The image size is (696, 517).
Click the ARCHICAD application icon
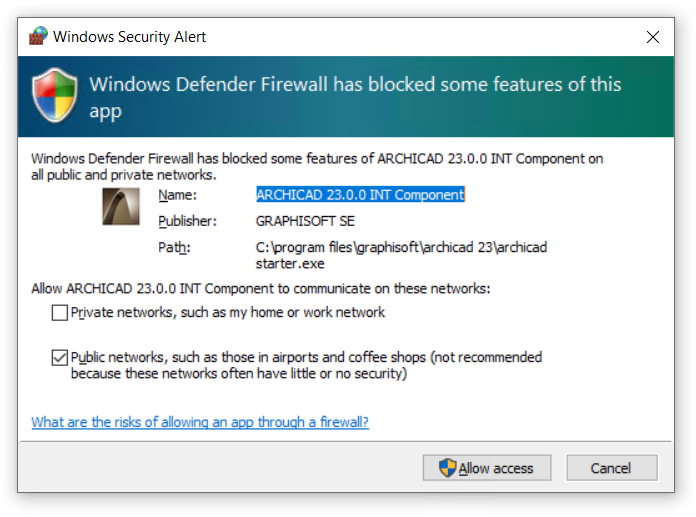pyautogui.click(x=121, y=205)
